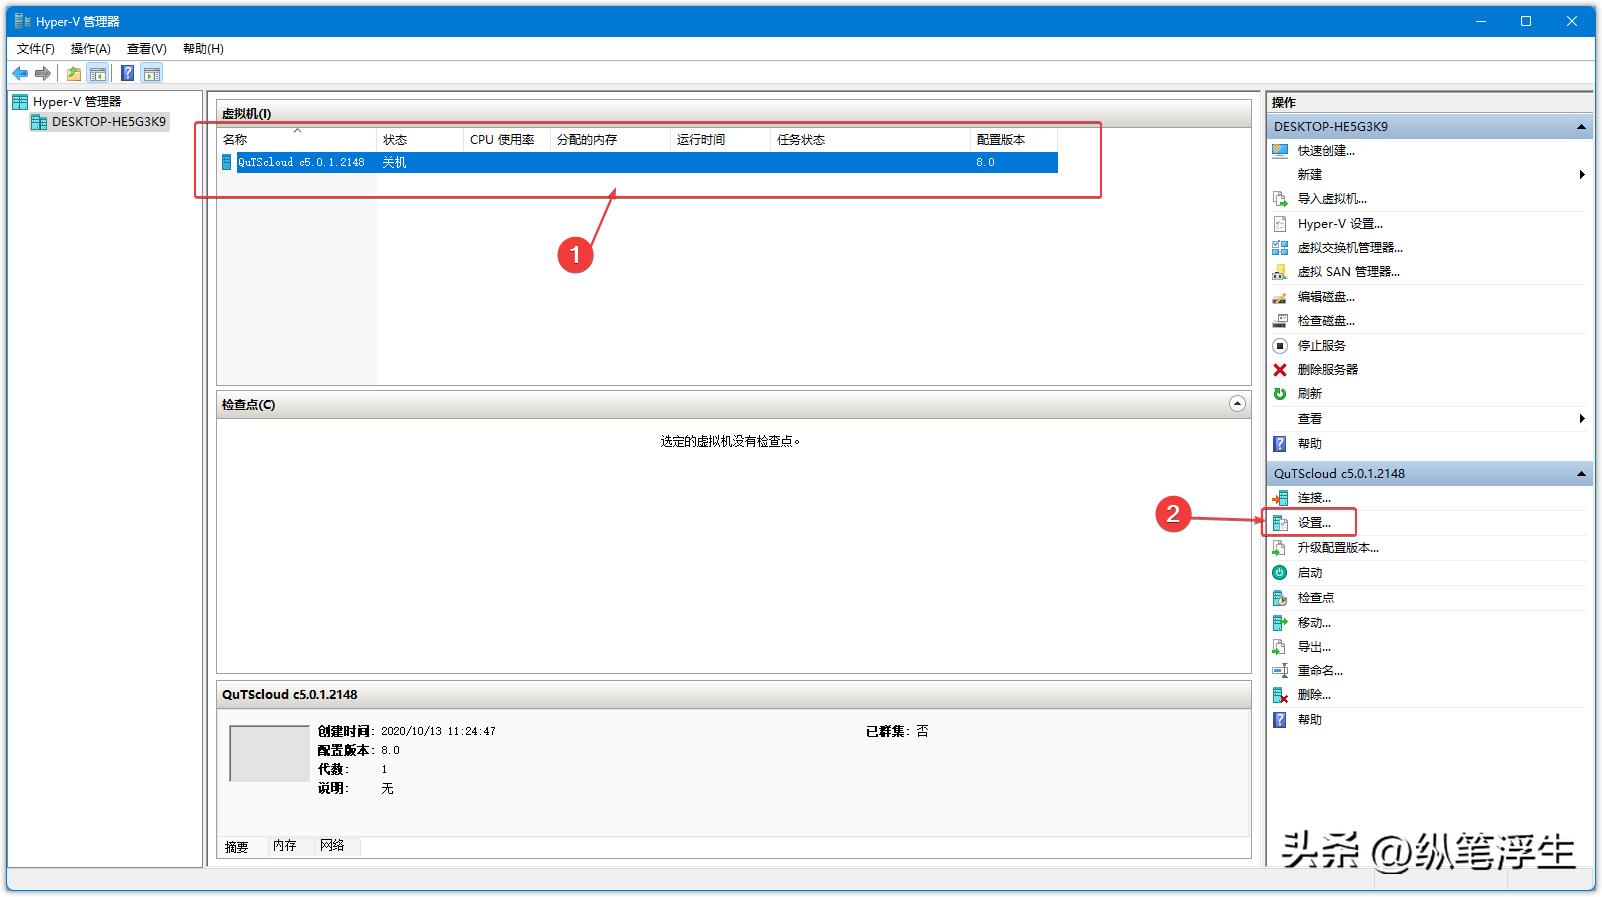This screenshot has height=897, width=1602.
Task: Switch to the 摘要 tab
Action: click(x=237, y=847)
